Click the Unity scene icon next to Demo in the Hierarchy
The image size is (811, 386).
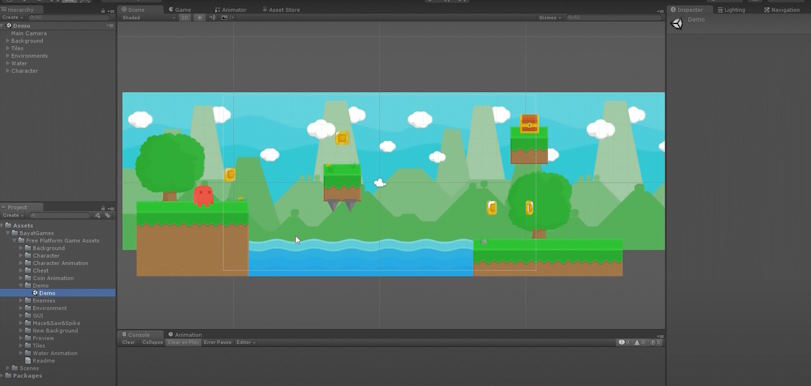[x=9, y=25]
